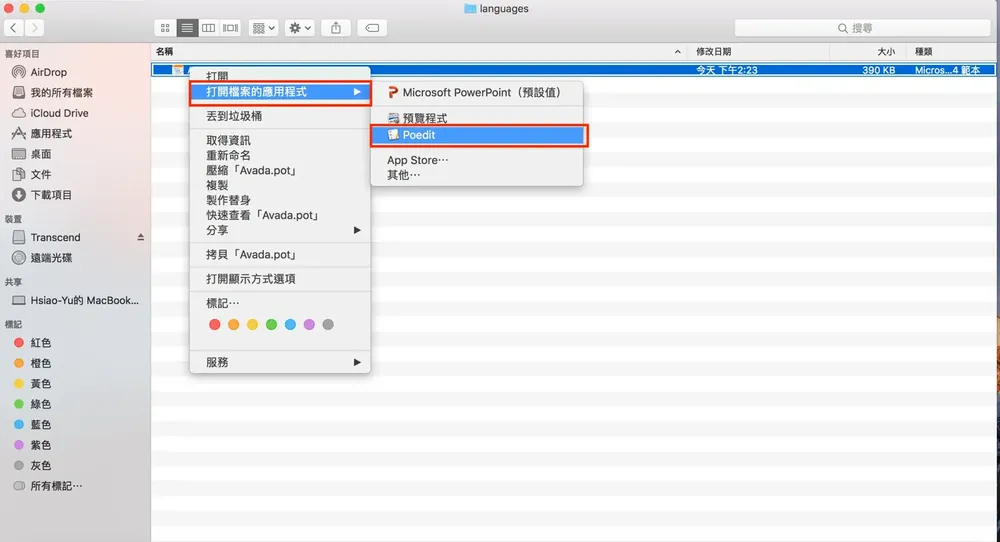Go back with the left arrow
The width and height of the screenshot is (1000, 542).
click(x=13, y=28)
